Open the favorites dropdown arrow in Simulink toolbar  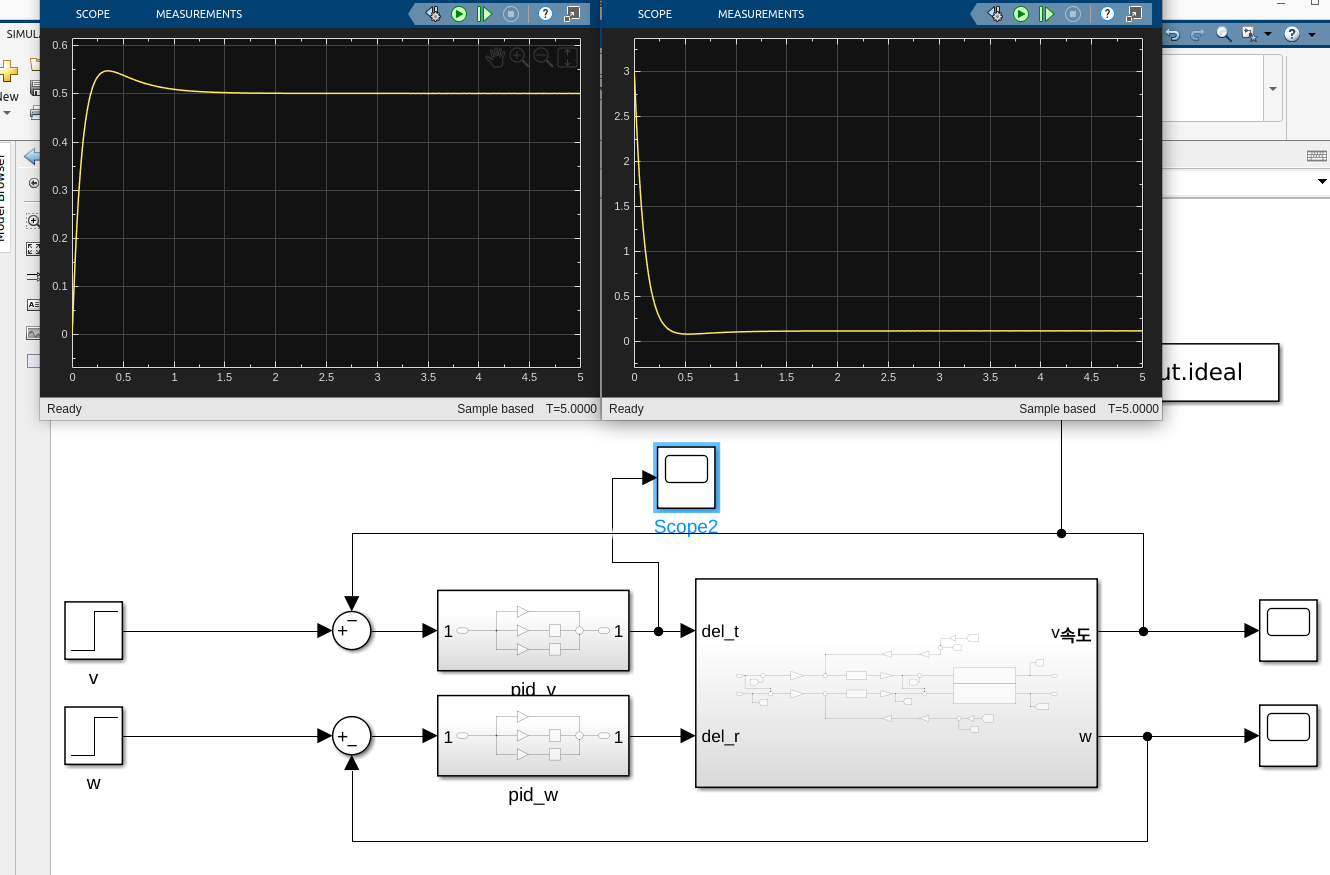(1268, 34)
